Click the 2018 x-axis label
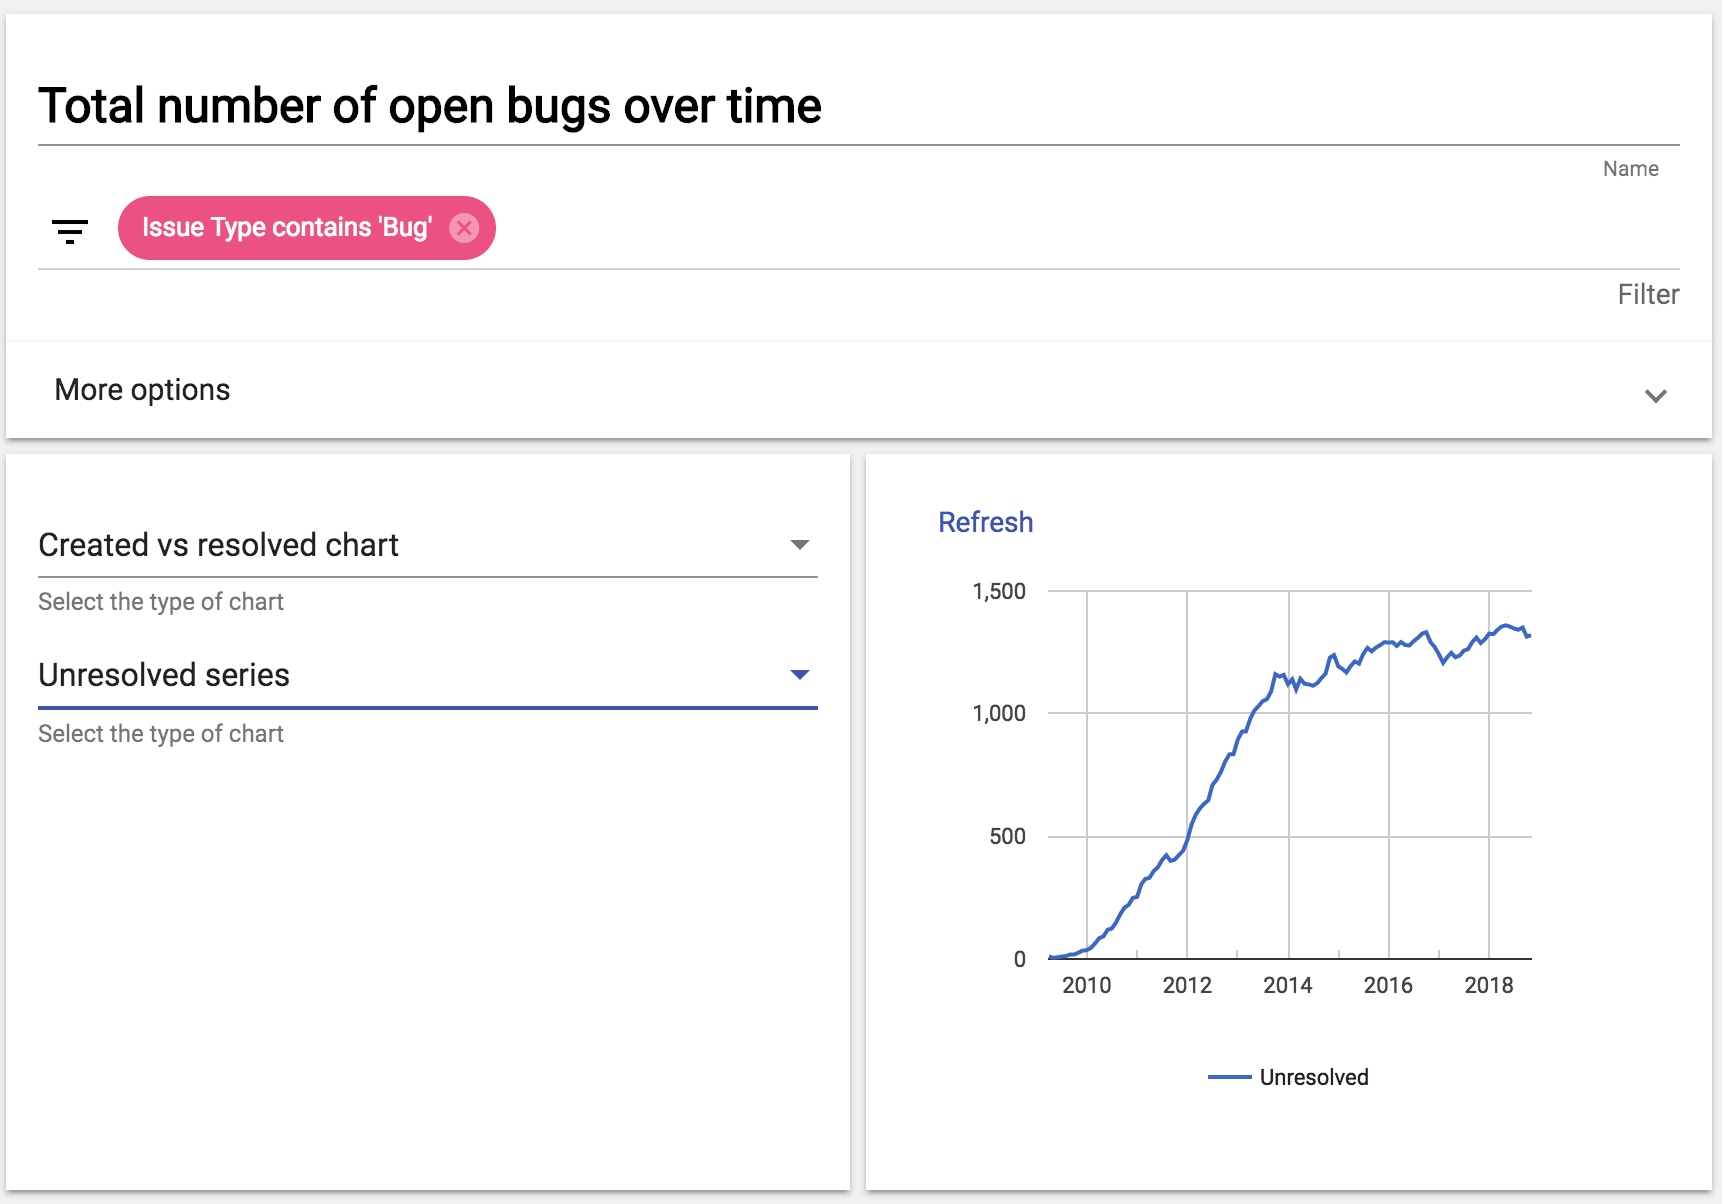This screenshot has width=1722, height=1204. click(x=1488, y=985)
